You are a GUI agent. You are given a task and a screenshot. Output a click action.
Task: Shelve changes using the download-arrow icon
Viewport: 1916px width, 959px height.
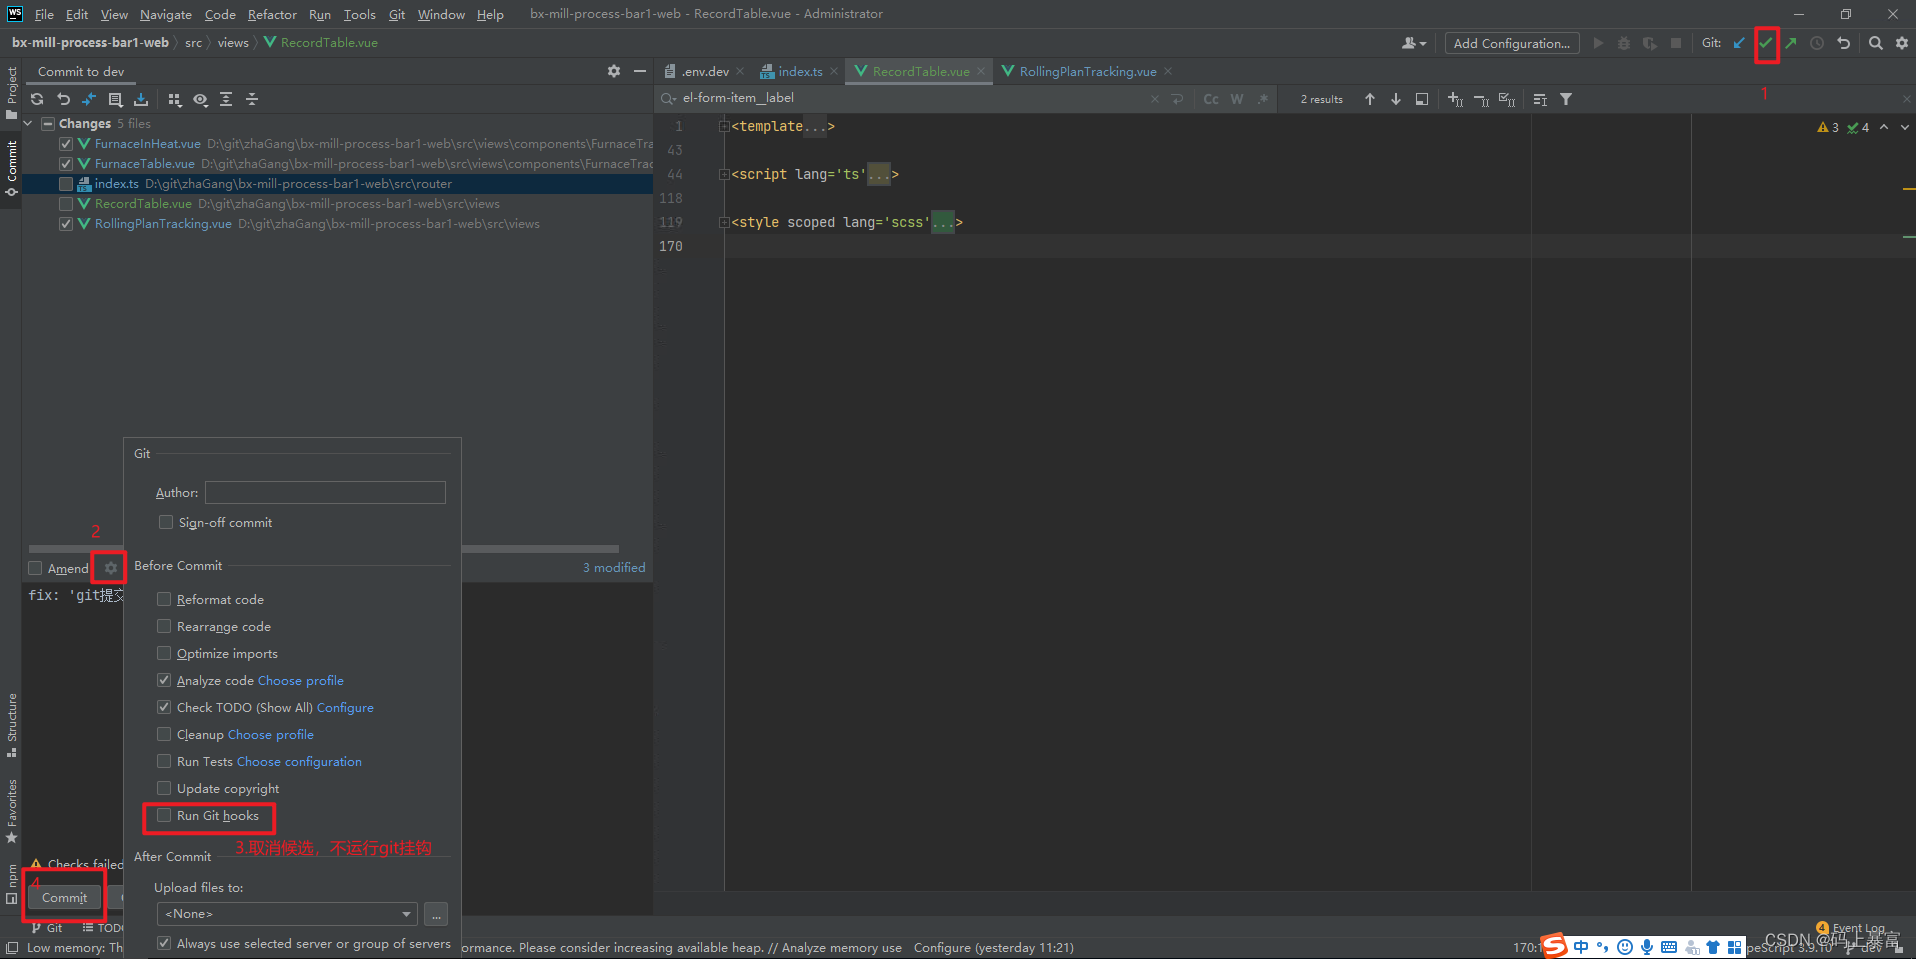click(141, 99)
